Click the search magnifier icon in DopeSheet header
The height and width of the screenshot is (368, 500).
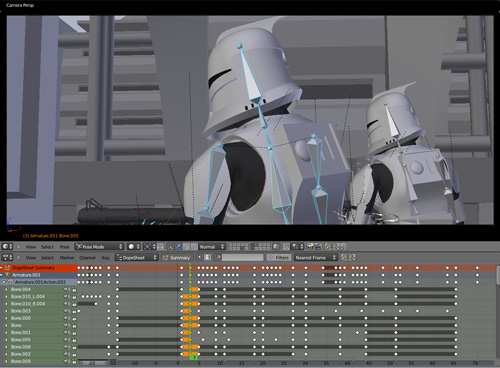point(218,257)
